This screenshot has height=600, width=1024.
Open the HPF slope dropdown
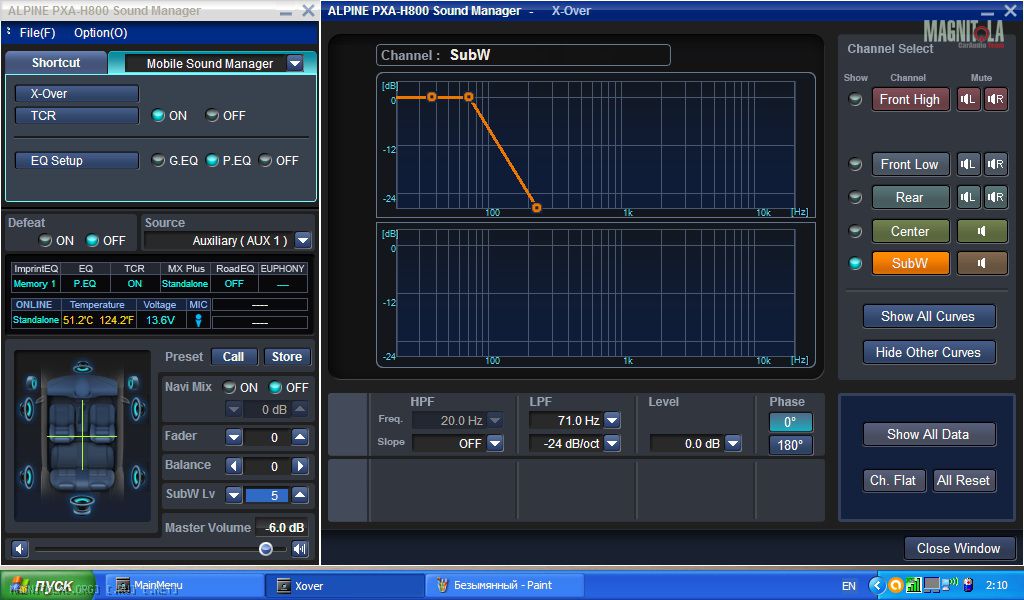coord(495,443)
